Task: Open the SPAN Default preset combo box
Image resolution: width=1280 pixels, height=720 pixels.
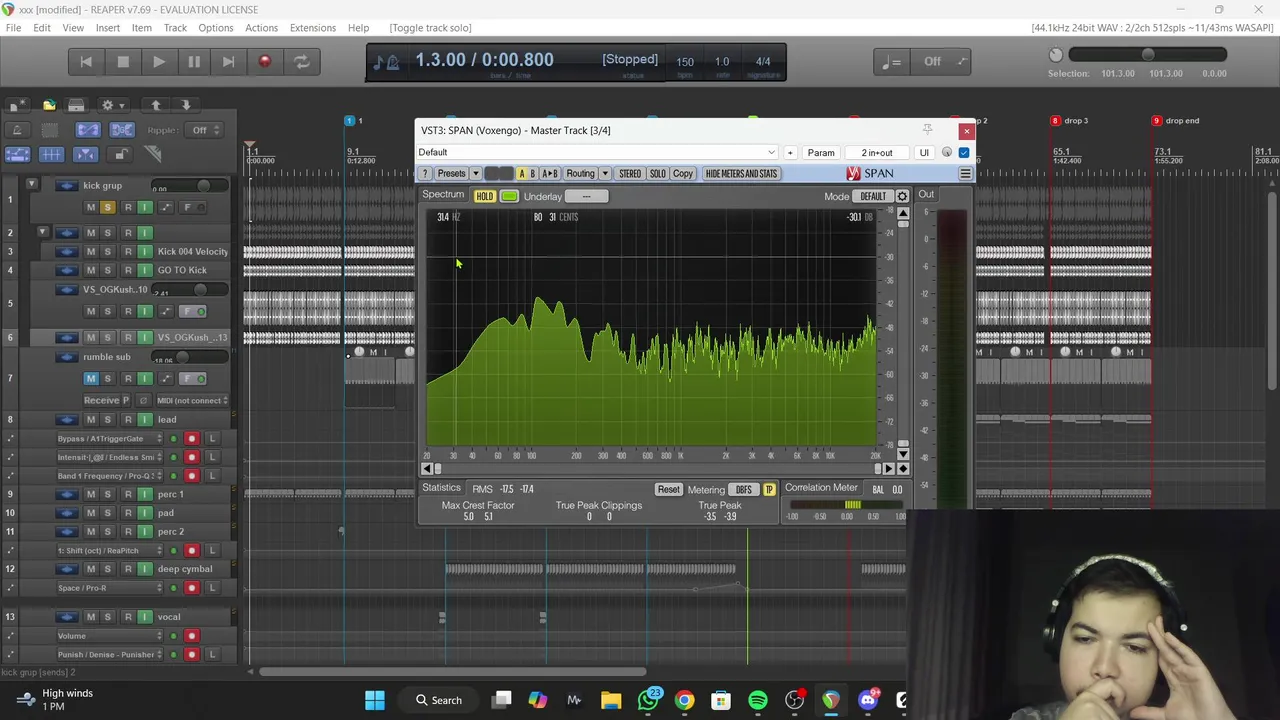Action: [597, 153]
